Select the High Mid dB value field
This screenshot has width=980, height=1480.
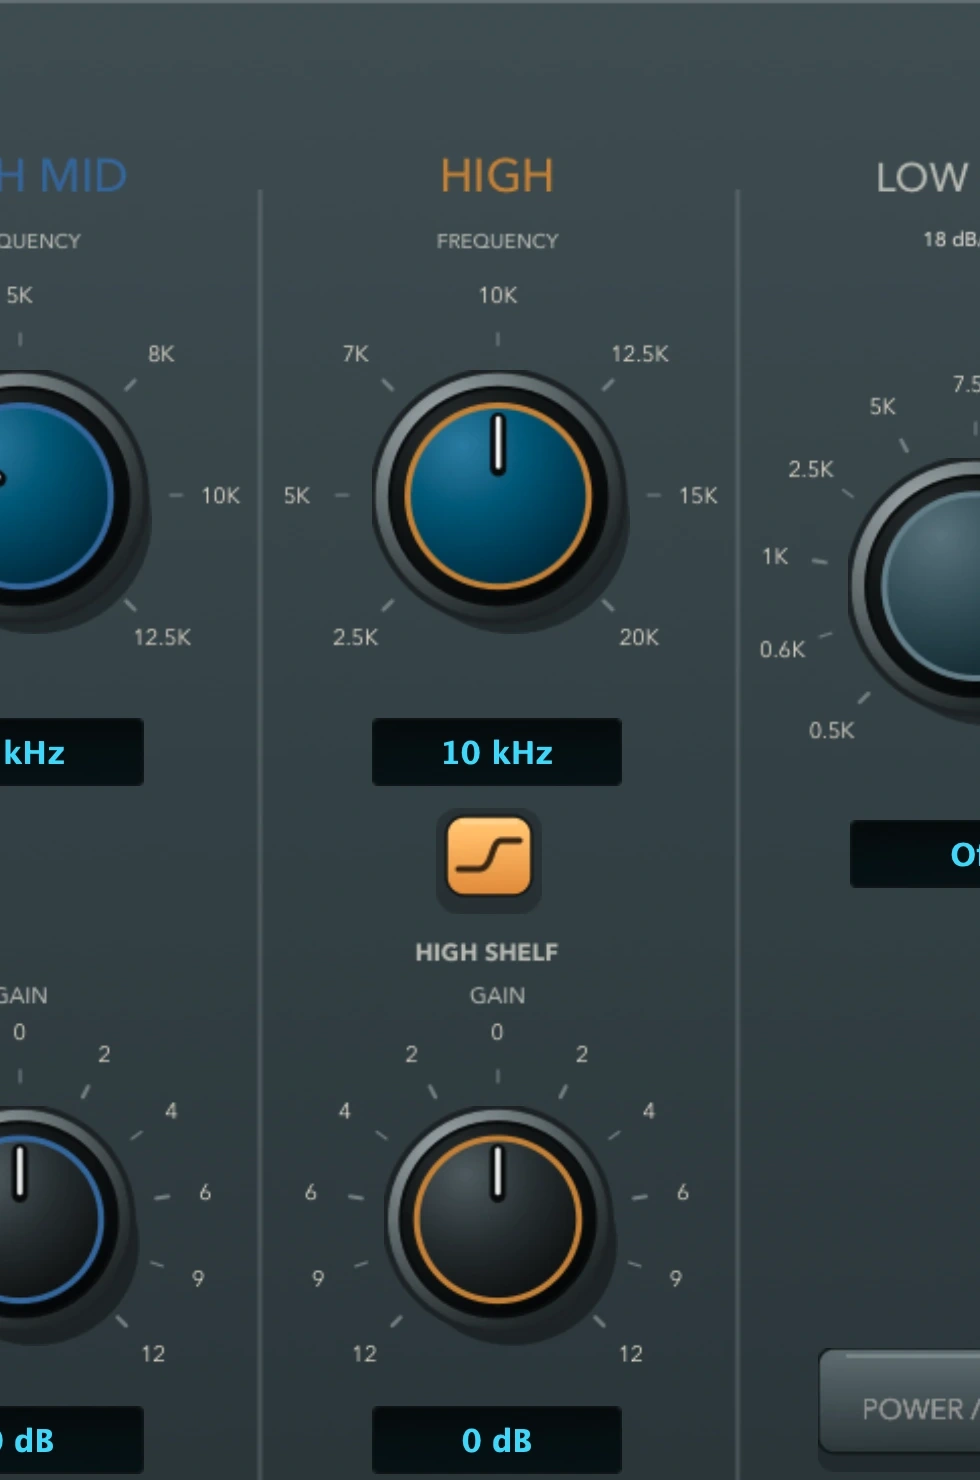pyautogui.click(x=71, y=1440)
